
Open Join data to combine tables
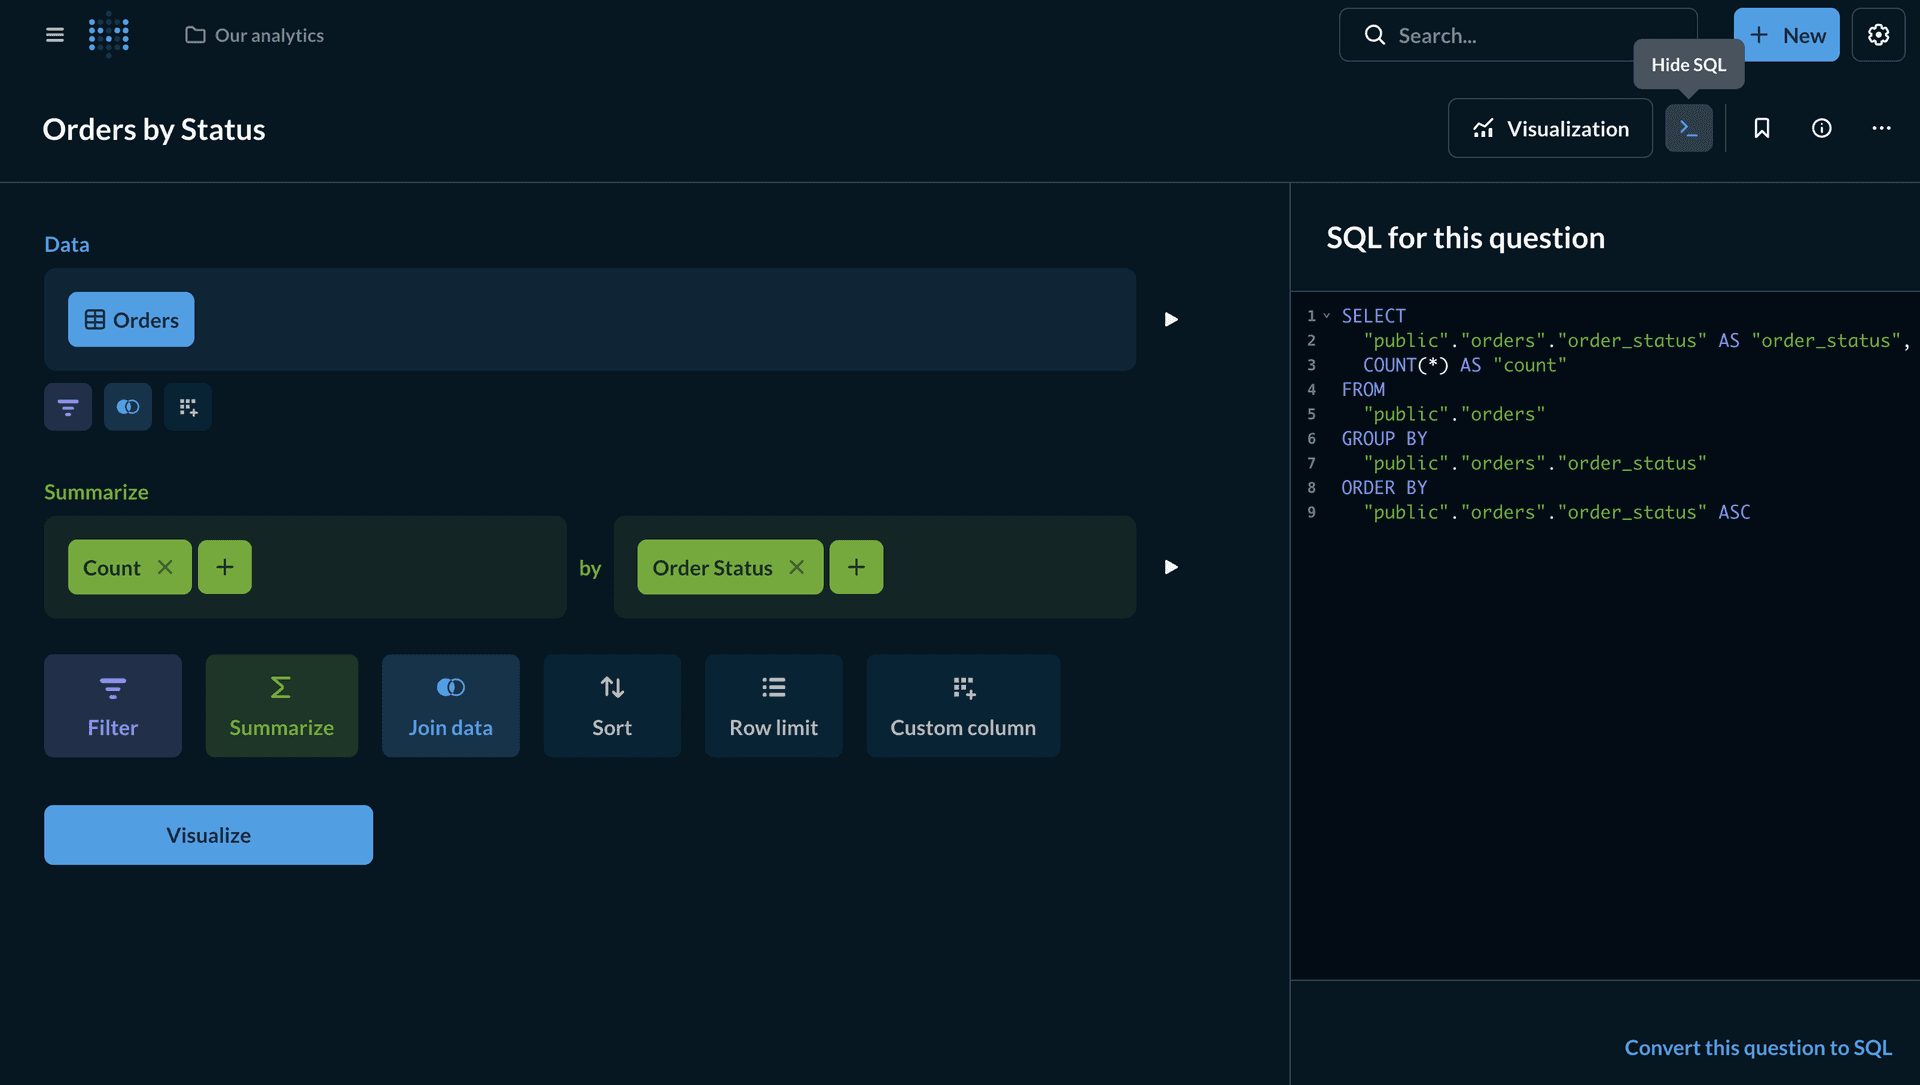tap(450, 705)
